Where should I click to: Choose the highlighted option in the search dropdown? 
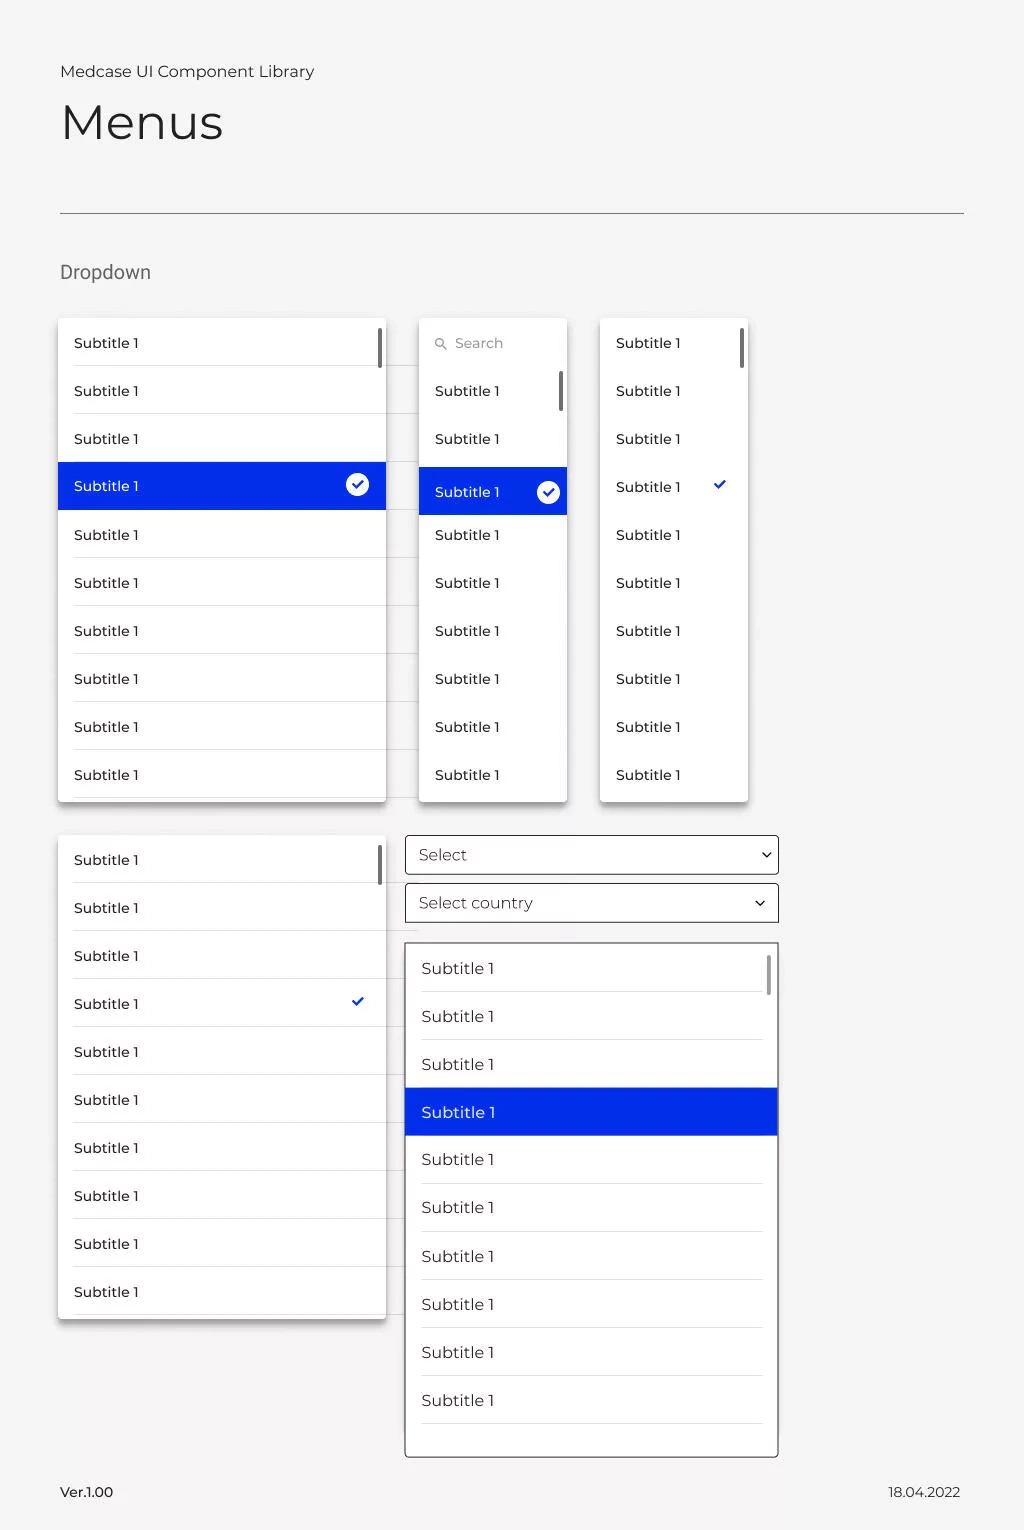480,492
